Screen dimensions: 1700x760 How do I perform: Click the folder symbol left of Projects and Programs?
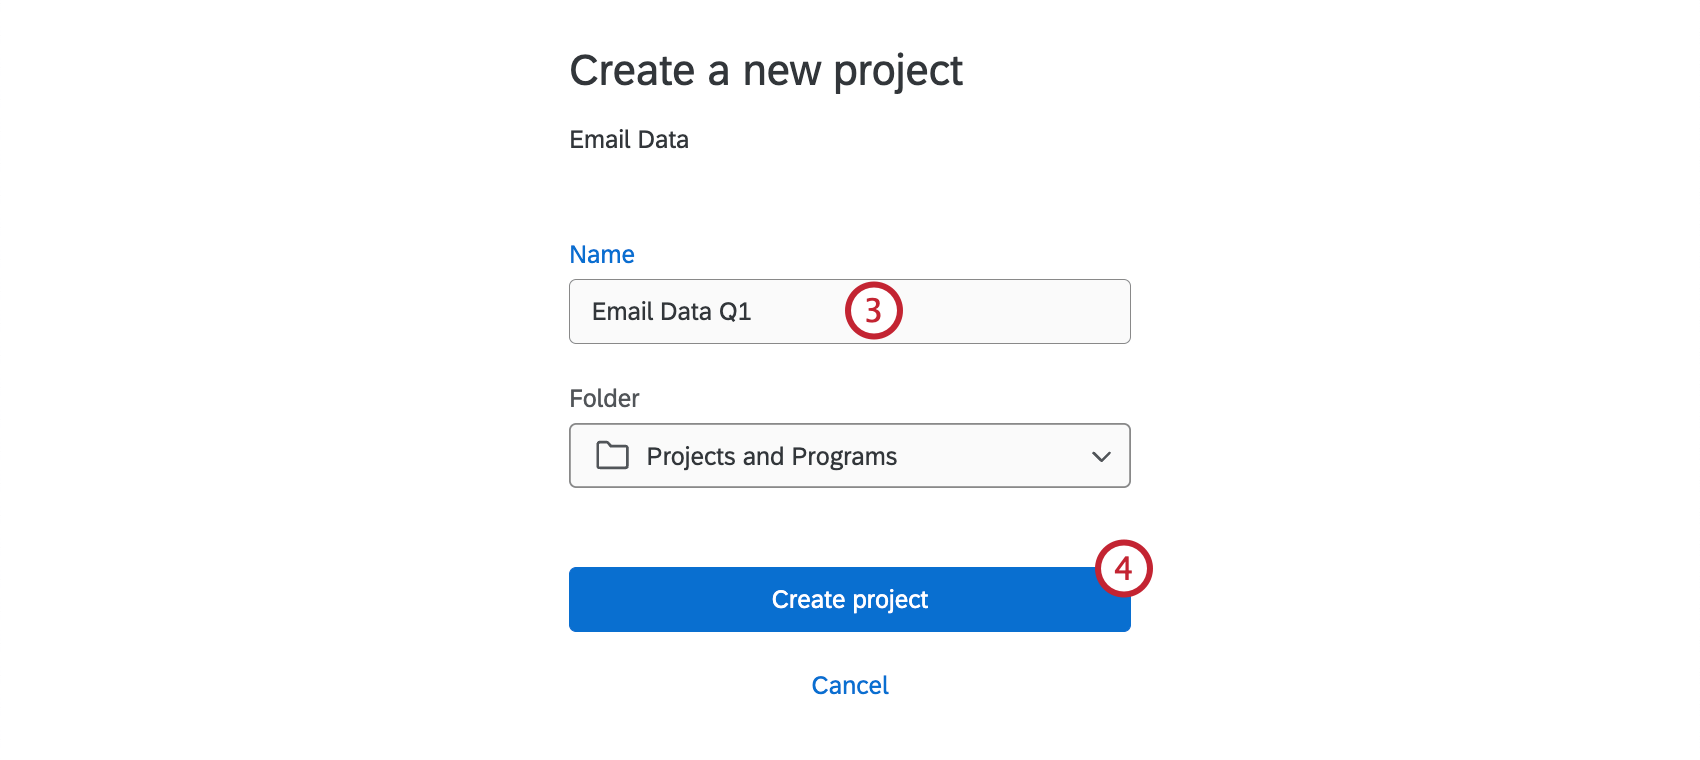click(x=612, y=456)
